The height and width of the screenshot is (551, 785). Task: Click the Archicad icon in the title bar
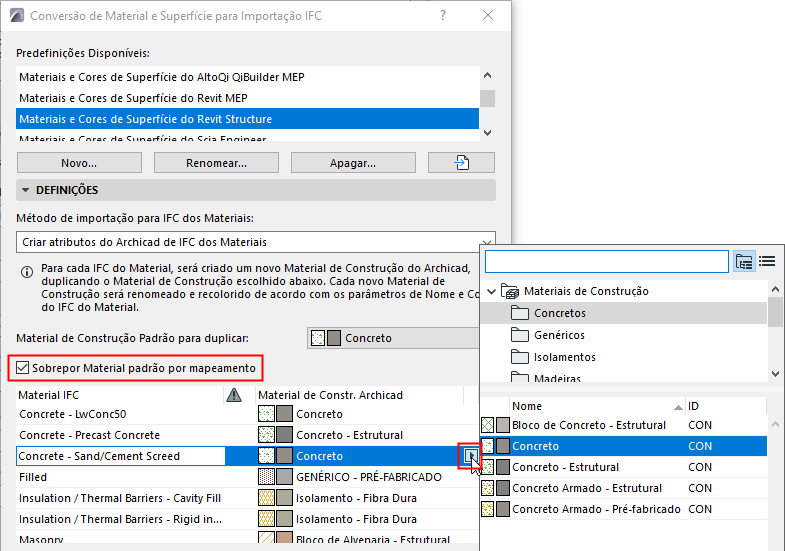tap(17, 16)
